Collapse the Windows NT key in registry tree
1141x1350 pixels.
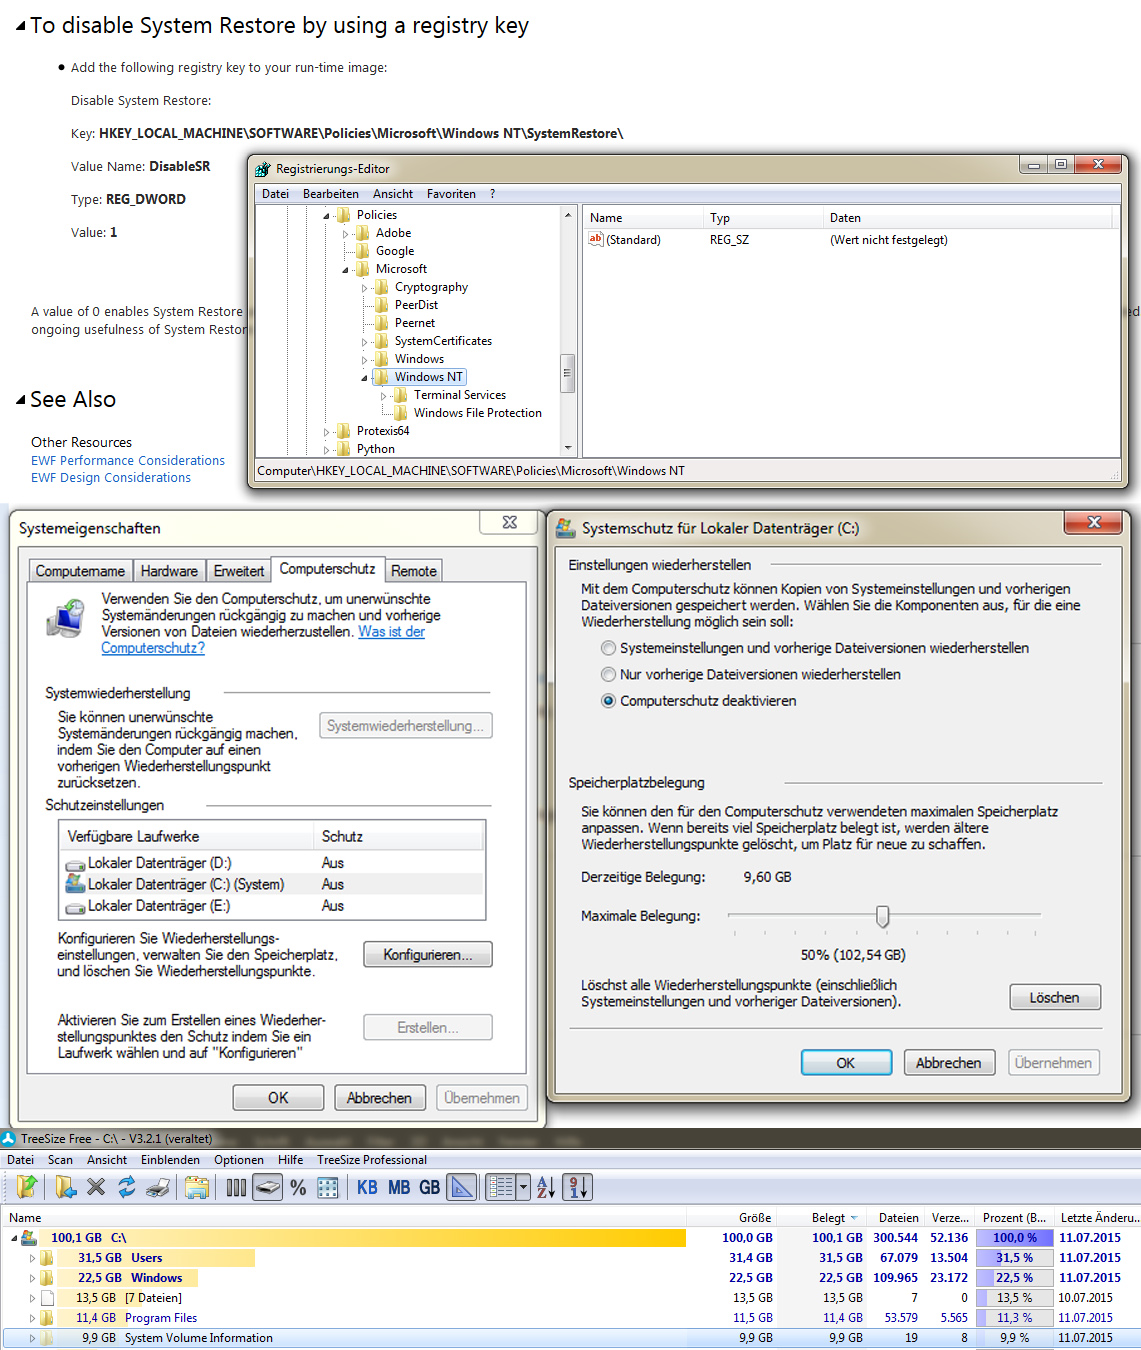tap(364, 378)
